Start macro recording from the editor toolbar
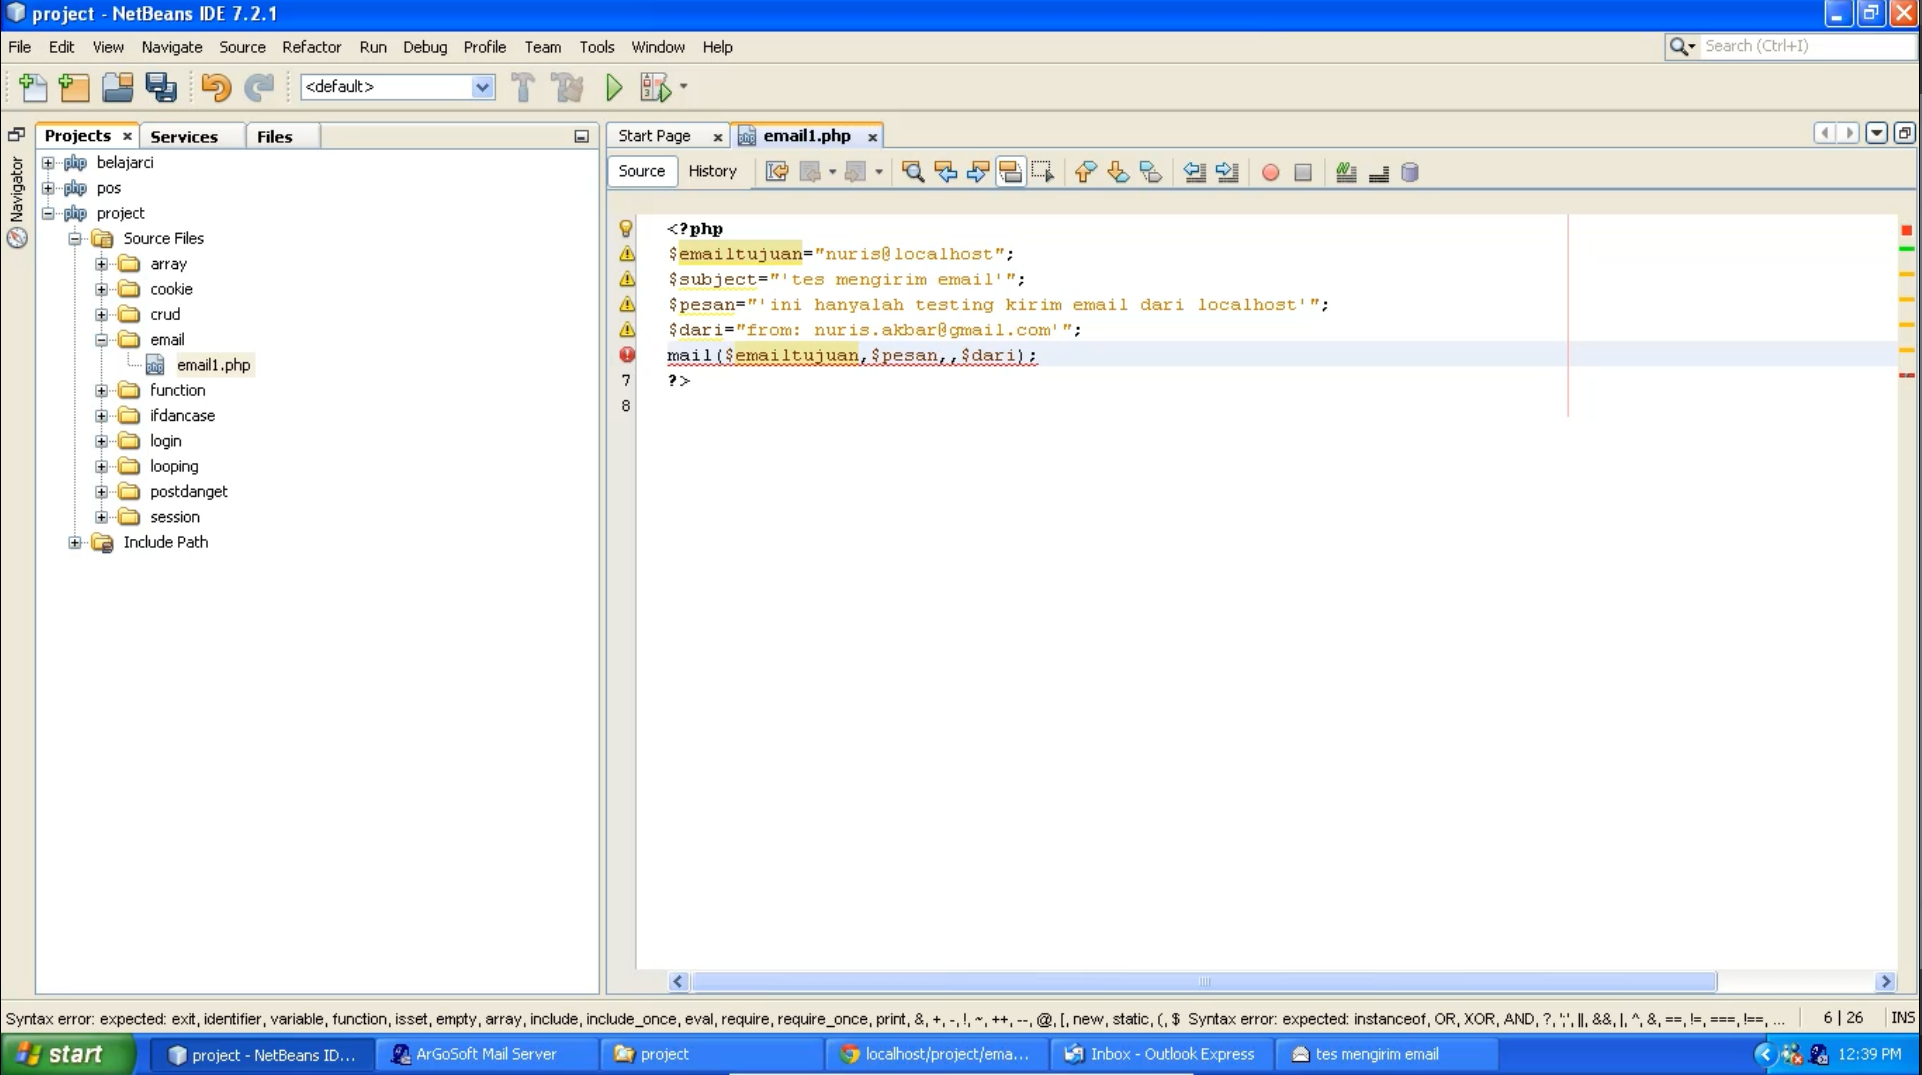Screen dimensions: 1922x1075 [x=1270, y=172]
